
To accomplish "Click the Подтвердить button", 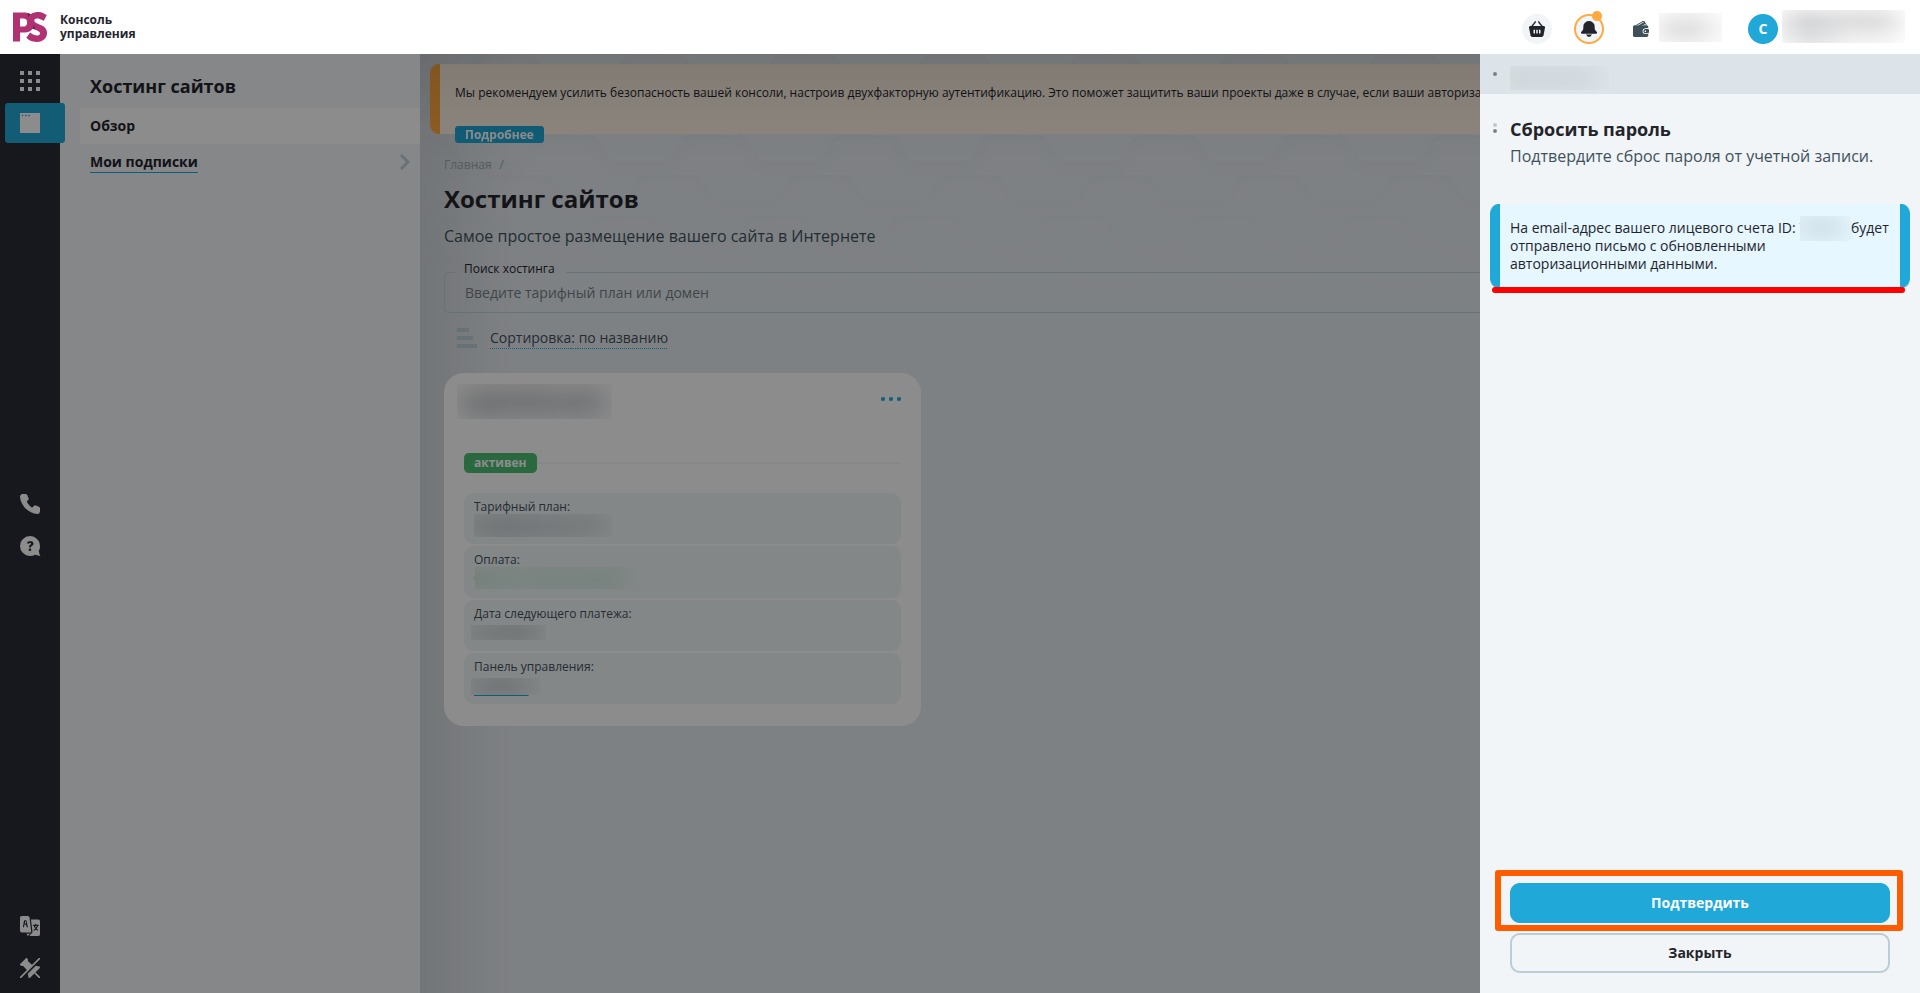I will (x=1699, y=903).
